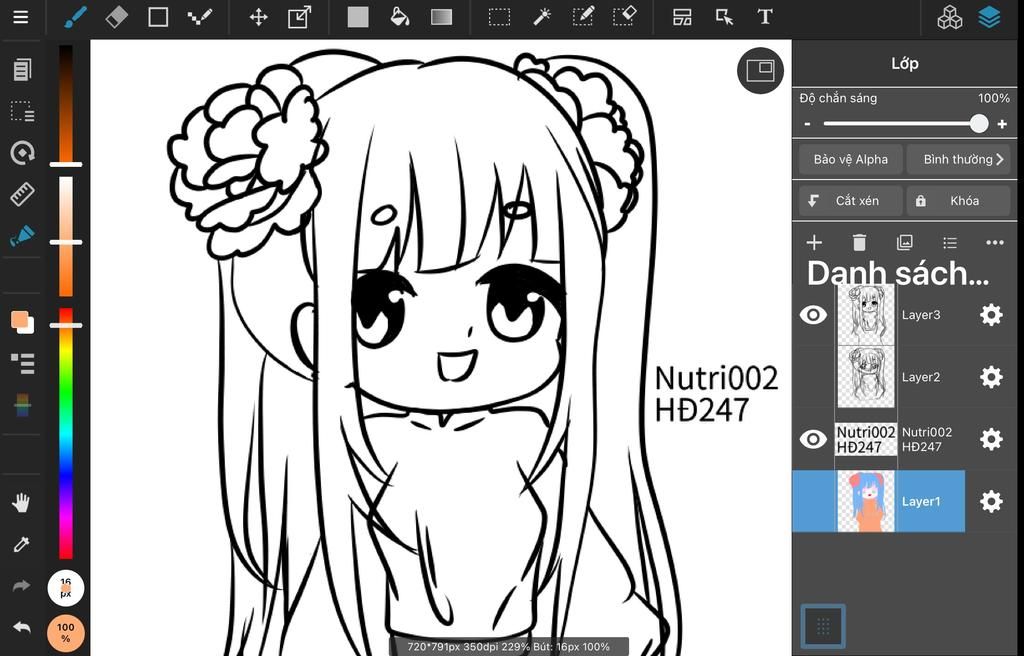This screenshot has height=656, width=1024.
Task: Select the rectangle shape tool
Action: pos(158,17)
